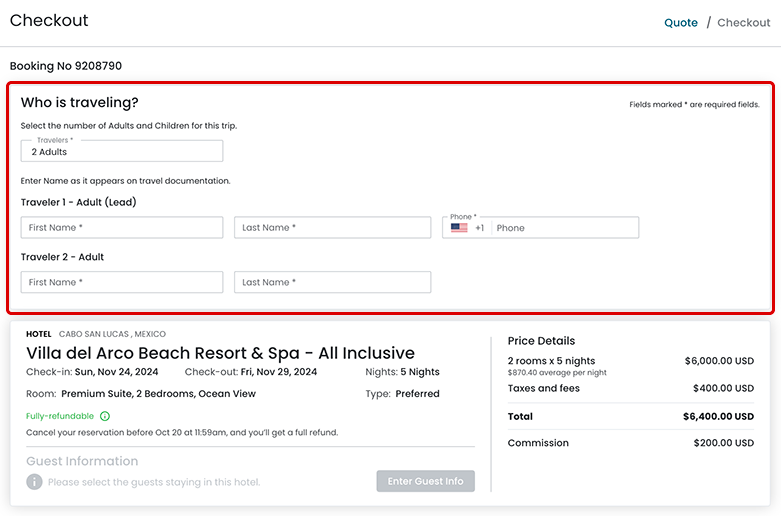This screenshot has height=516, width=781.
Task: Click the Total $6,400.00 USD amount
Action: tap(718, 416)
